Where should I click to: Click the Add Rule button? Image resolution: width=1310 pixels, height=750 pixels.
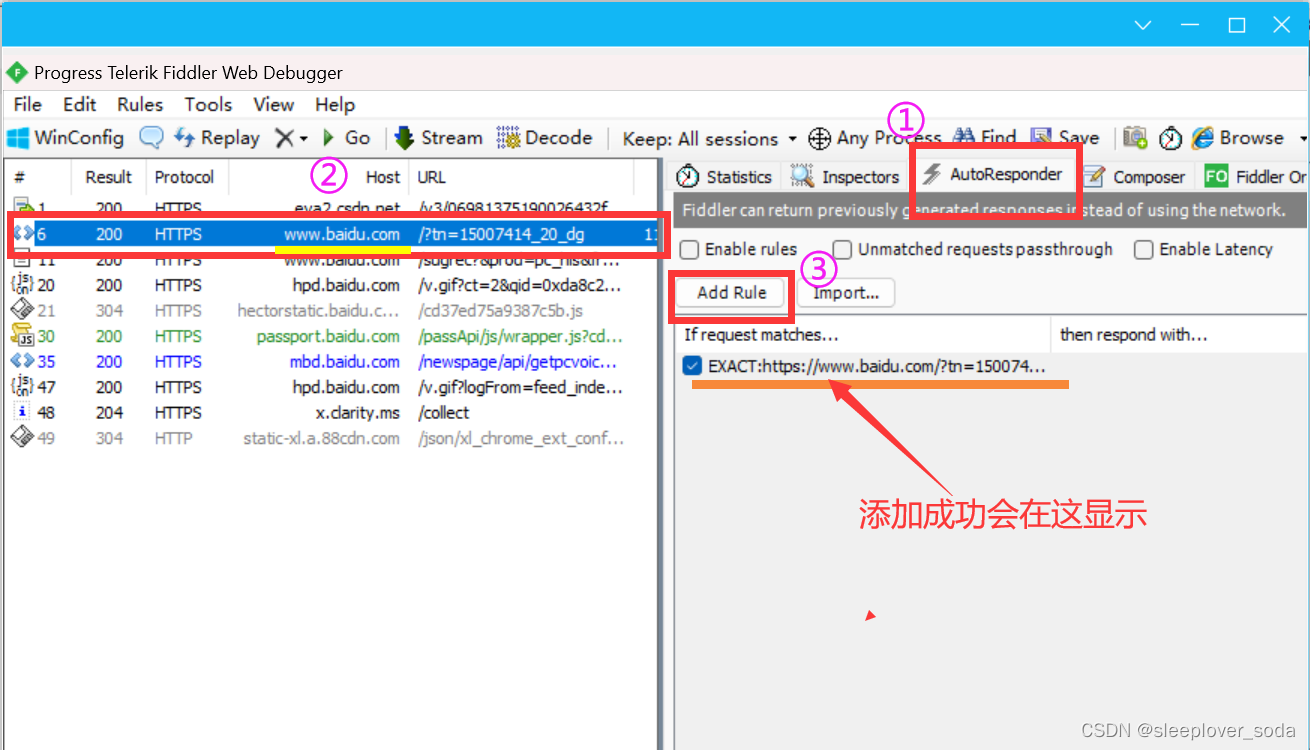click(x=732, y=292)
